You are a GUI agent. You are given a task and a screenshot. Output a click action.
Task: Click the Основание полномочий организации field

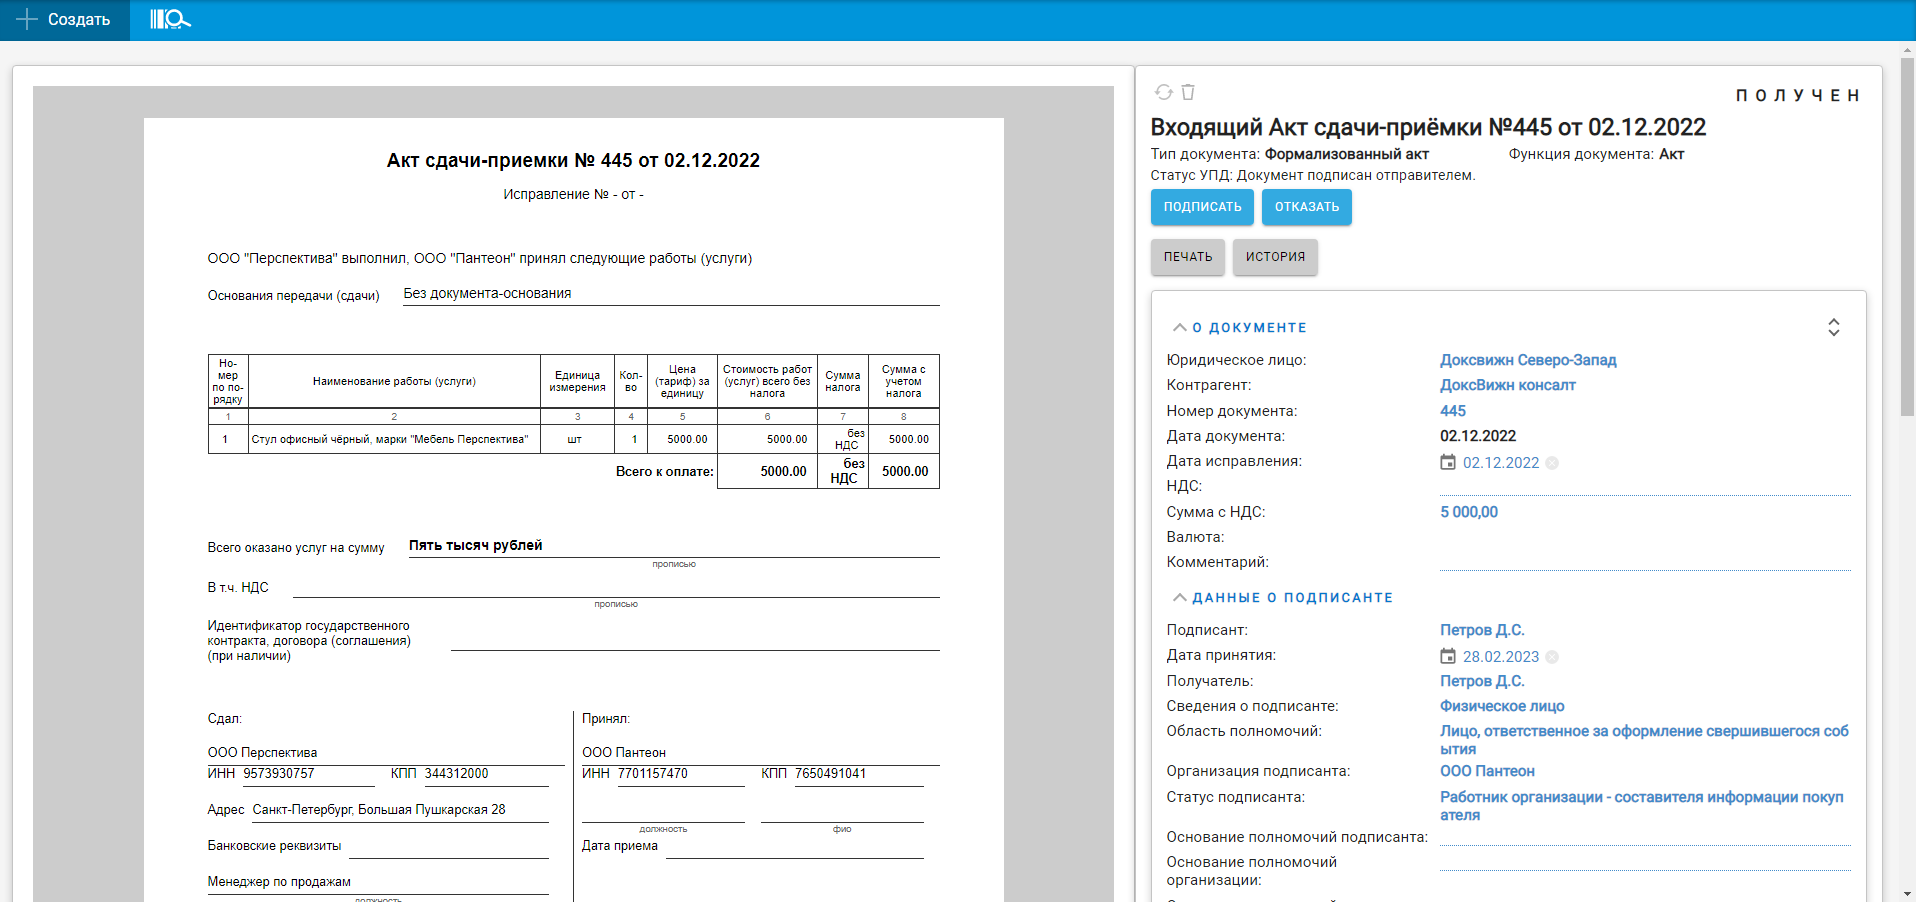[x=1645, y=862]
